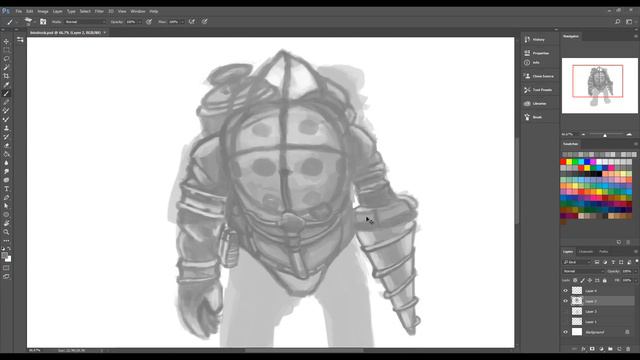The width and height of the screenshot is (640, 360).
Task: Change screen mode from toolbox bottom
Action: tap(6, 277)
